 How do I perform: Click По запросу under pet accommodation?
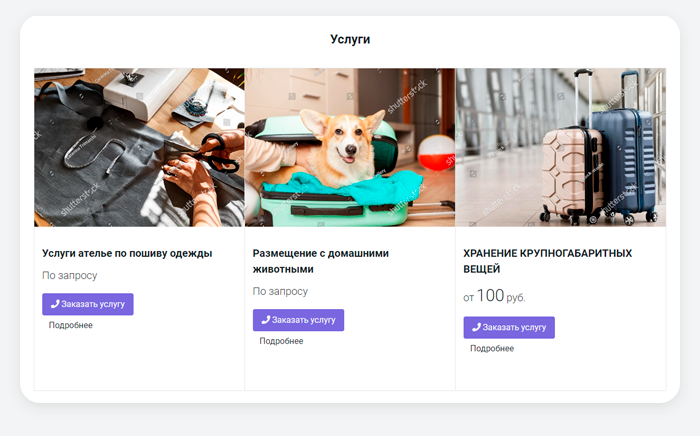(280, 291)
